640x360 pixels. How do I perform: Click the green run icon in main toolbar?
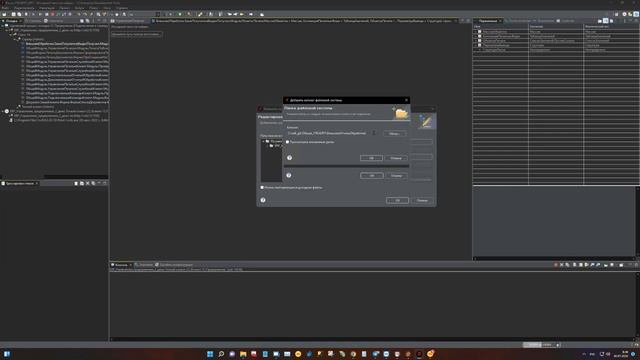tap(180, 14)
